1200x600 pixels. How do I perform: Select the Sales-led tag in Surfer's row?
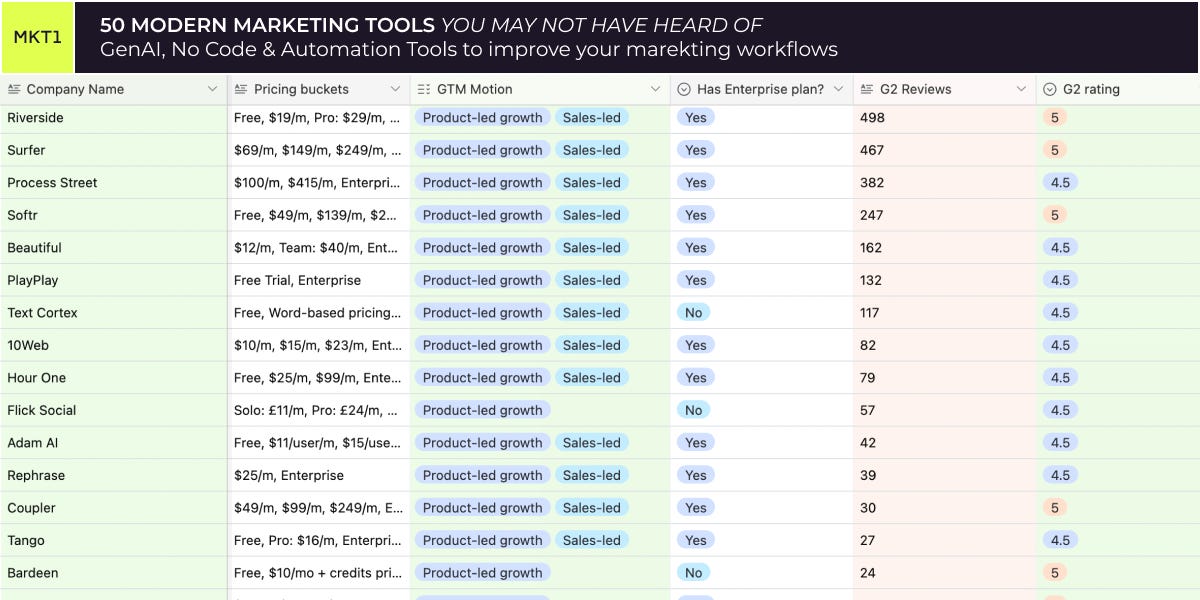click(592, 150)
